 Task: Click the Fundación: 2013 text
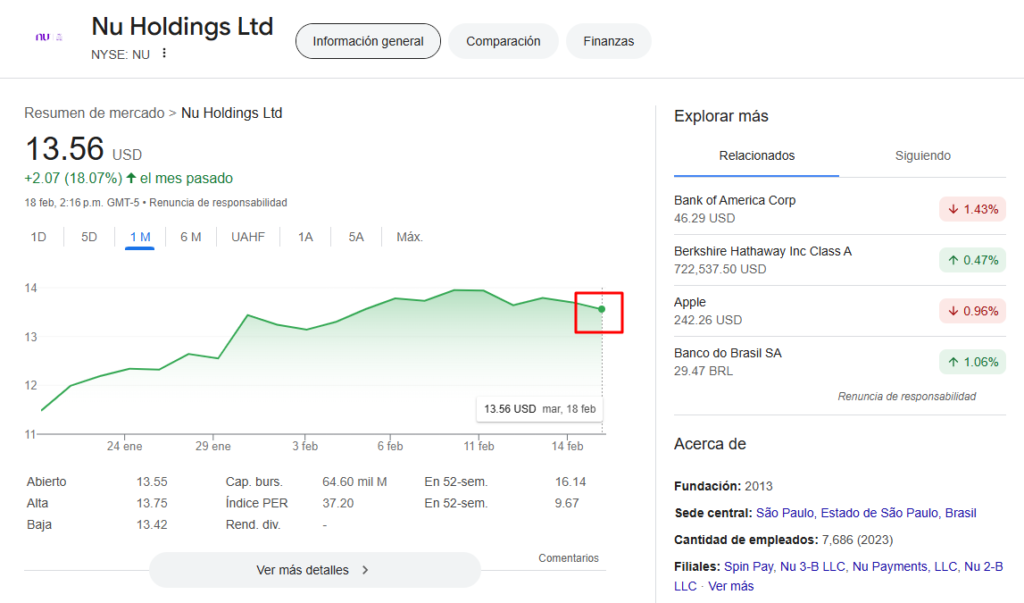[x=723, y=486]
